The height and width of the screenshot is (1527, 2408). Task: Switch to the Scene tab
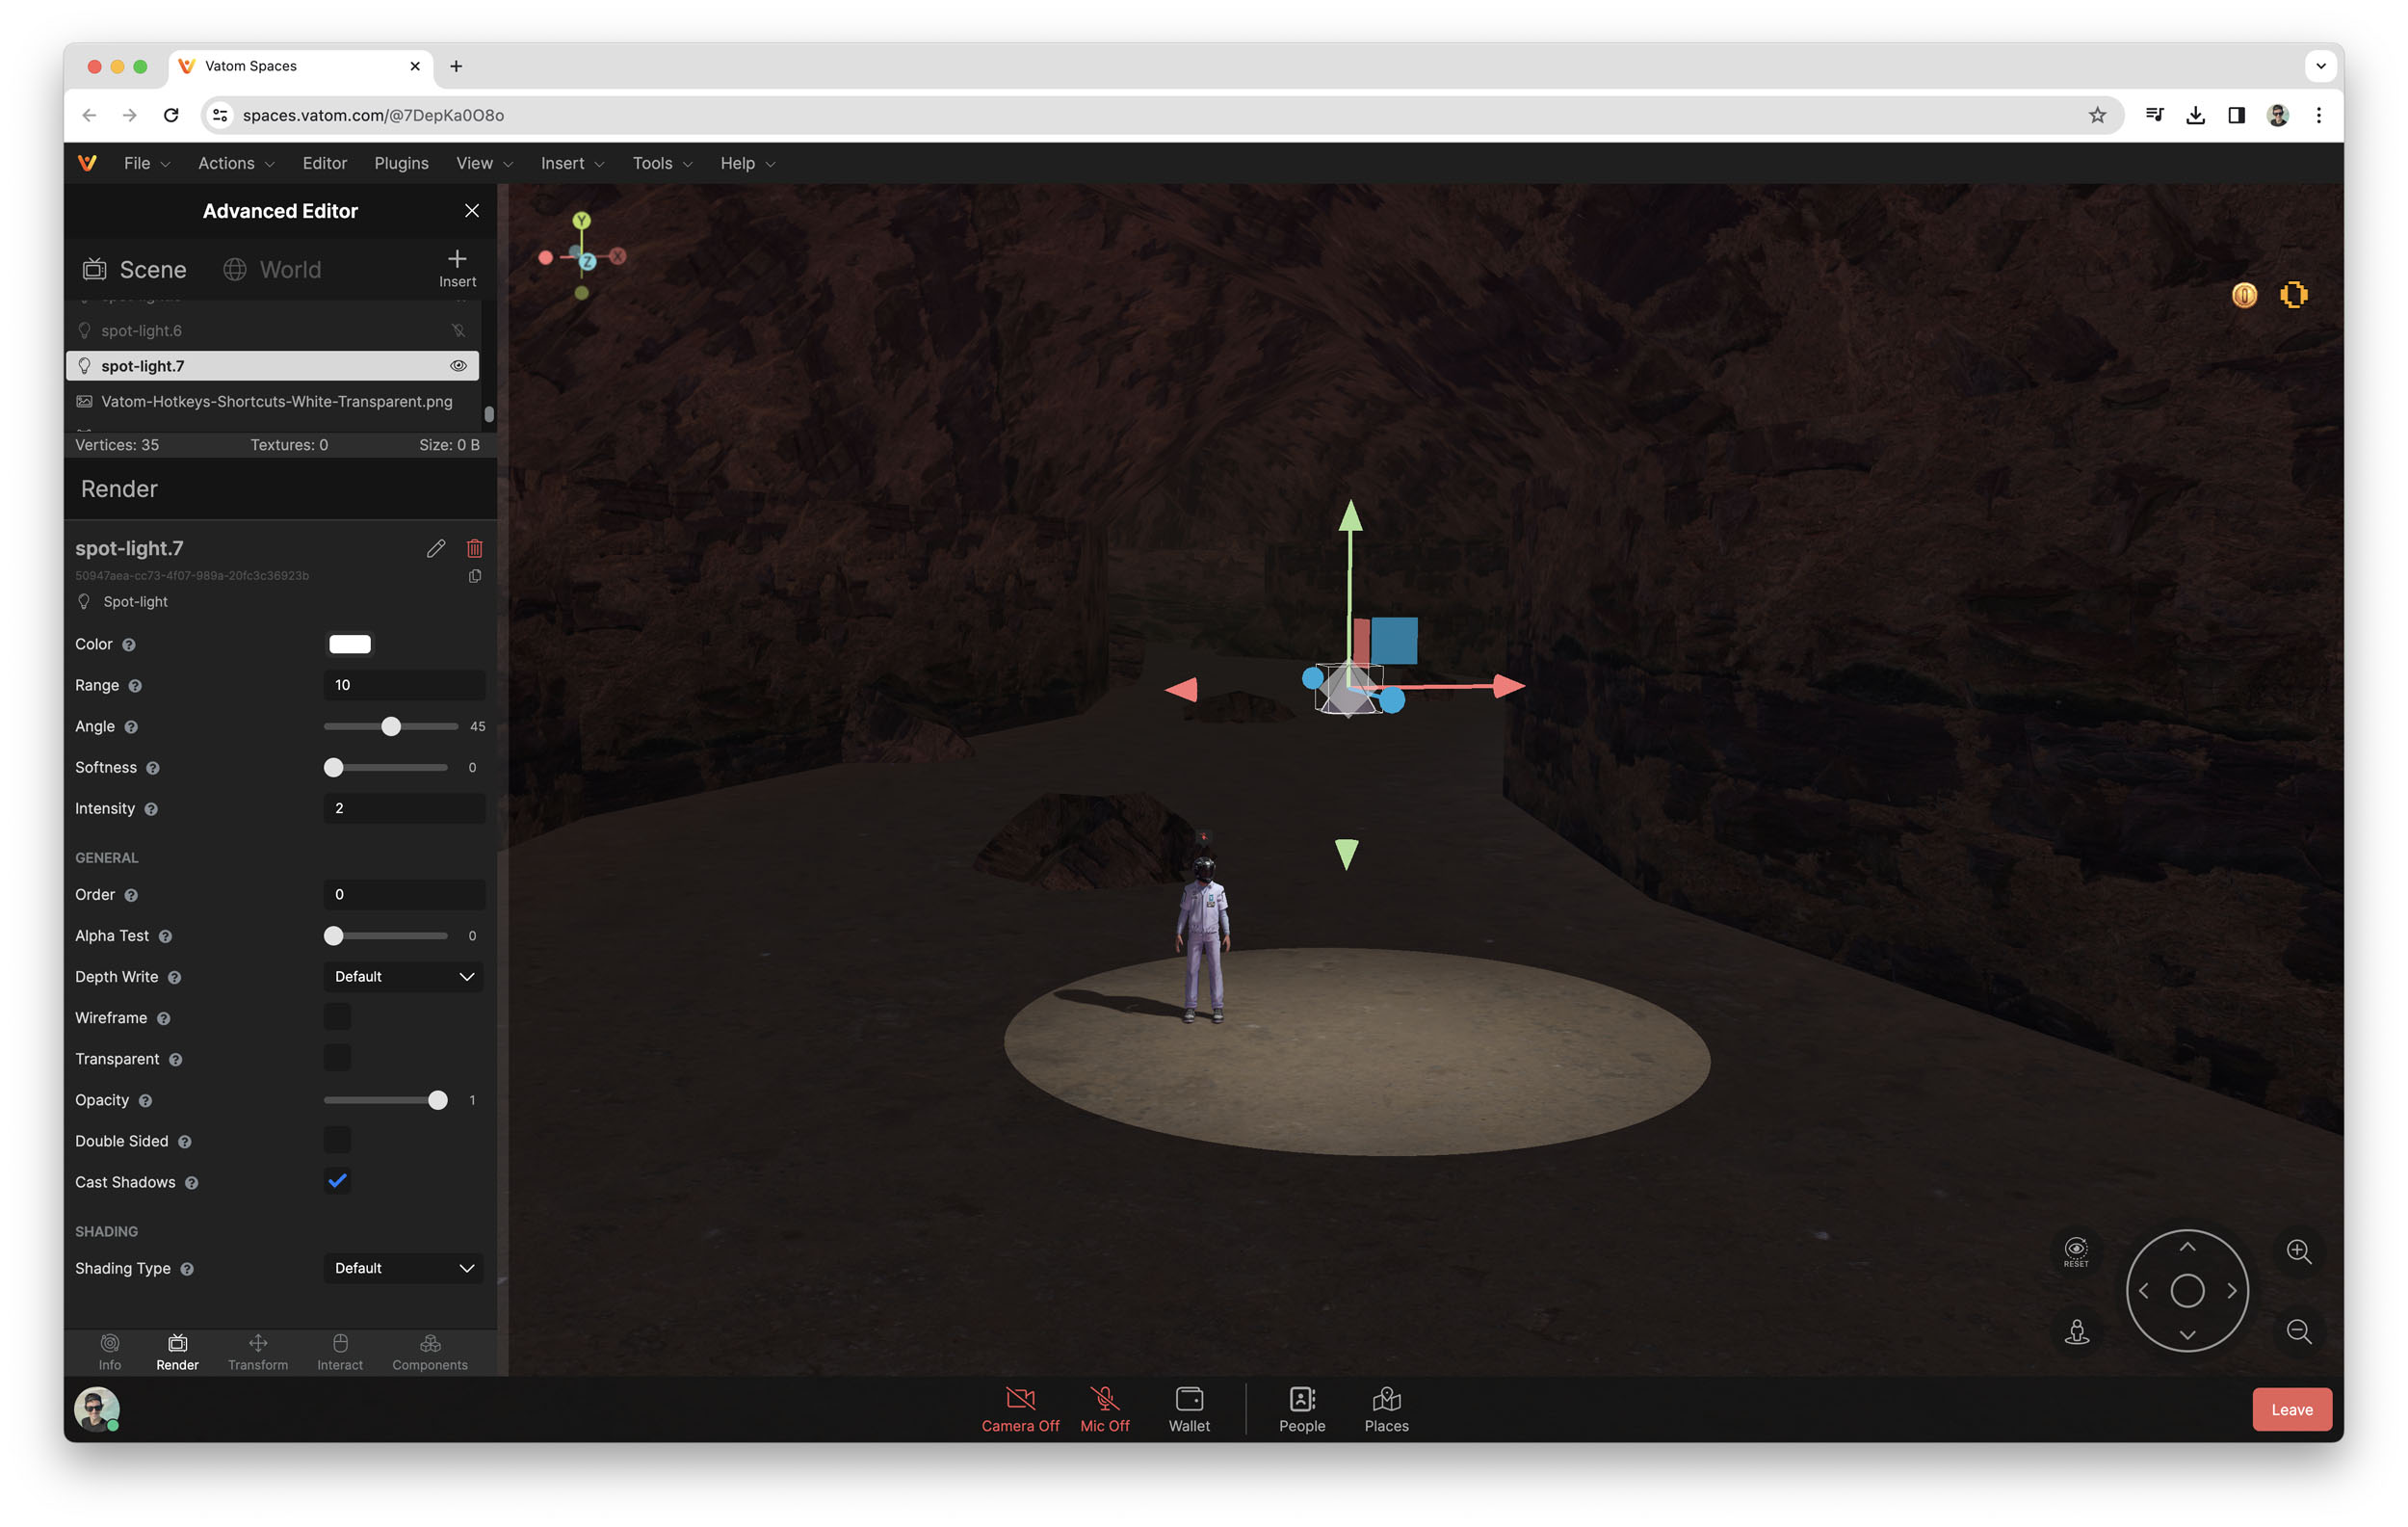coord(134,270)
